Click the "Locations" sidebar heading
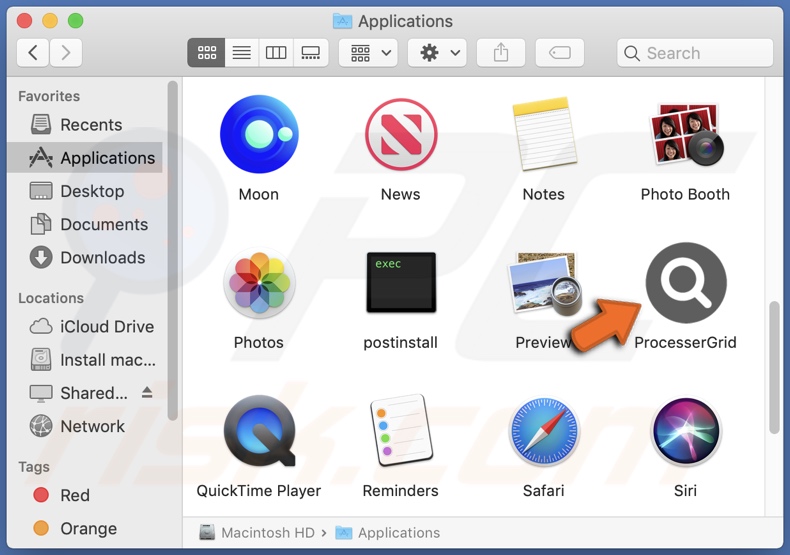This screenshot has height=555, width=790. pyautogui.click(x=51, y=298)
